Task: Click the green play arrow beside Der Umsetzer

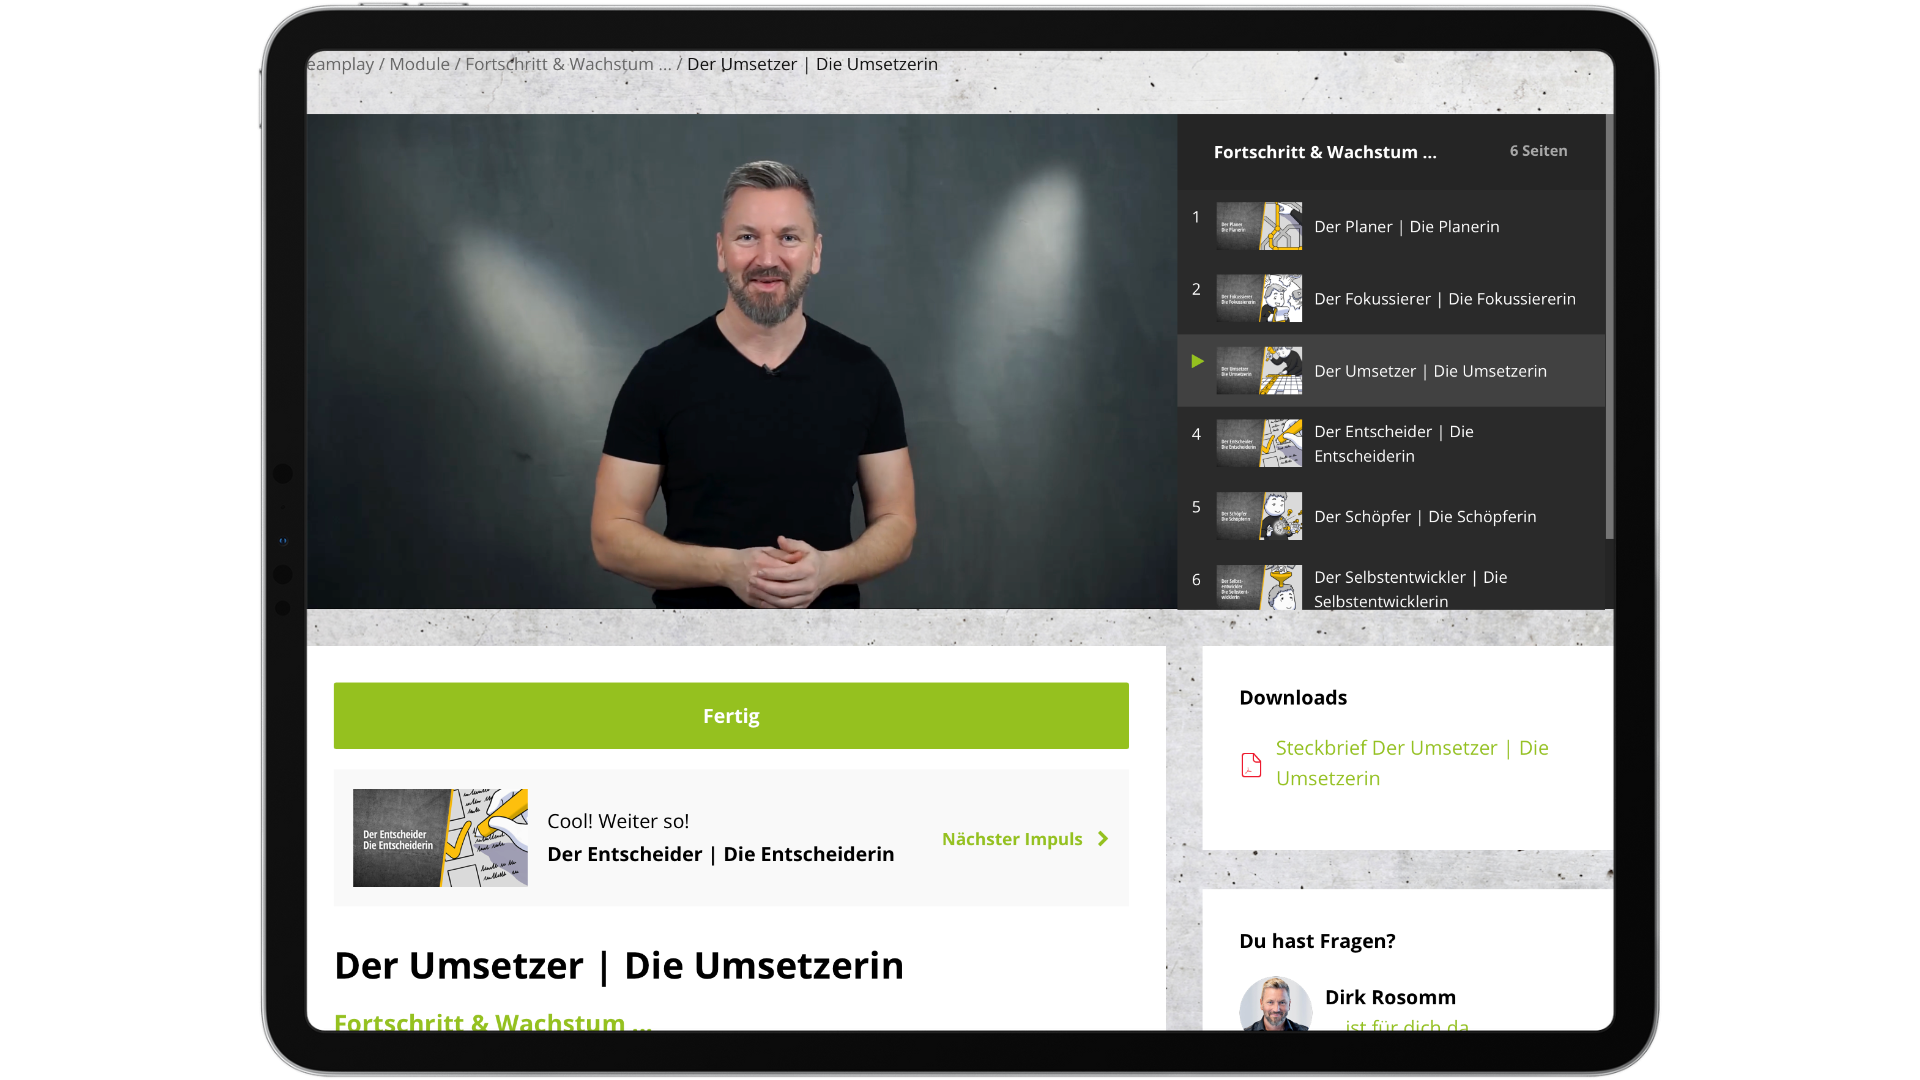Action: (1197, 361)
